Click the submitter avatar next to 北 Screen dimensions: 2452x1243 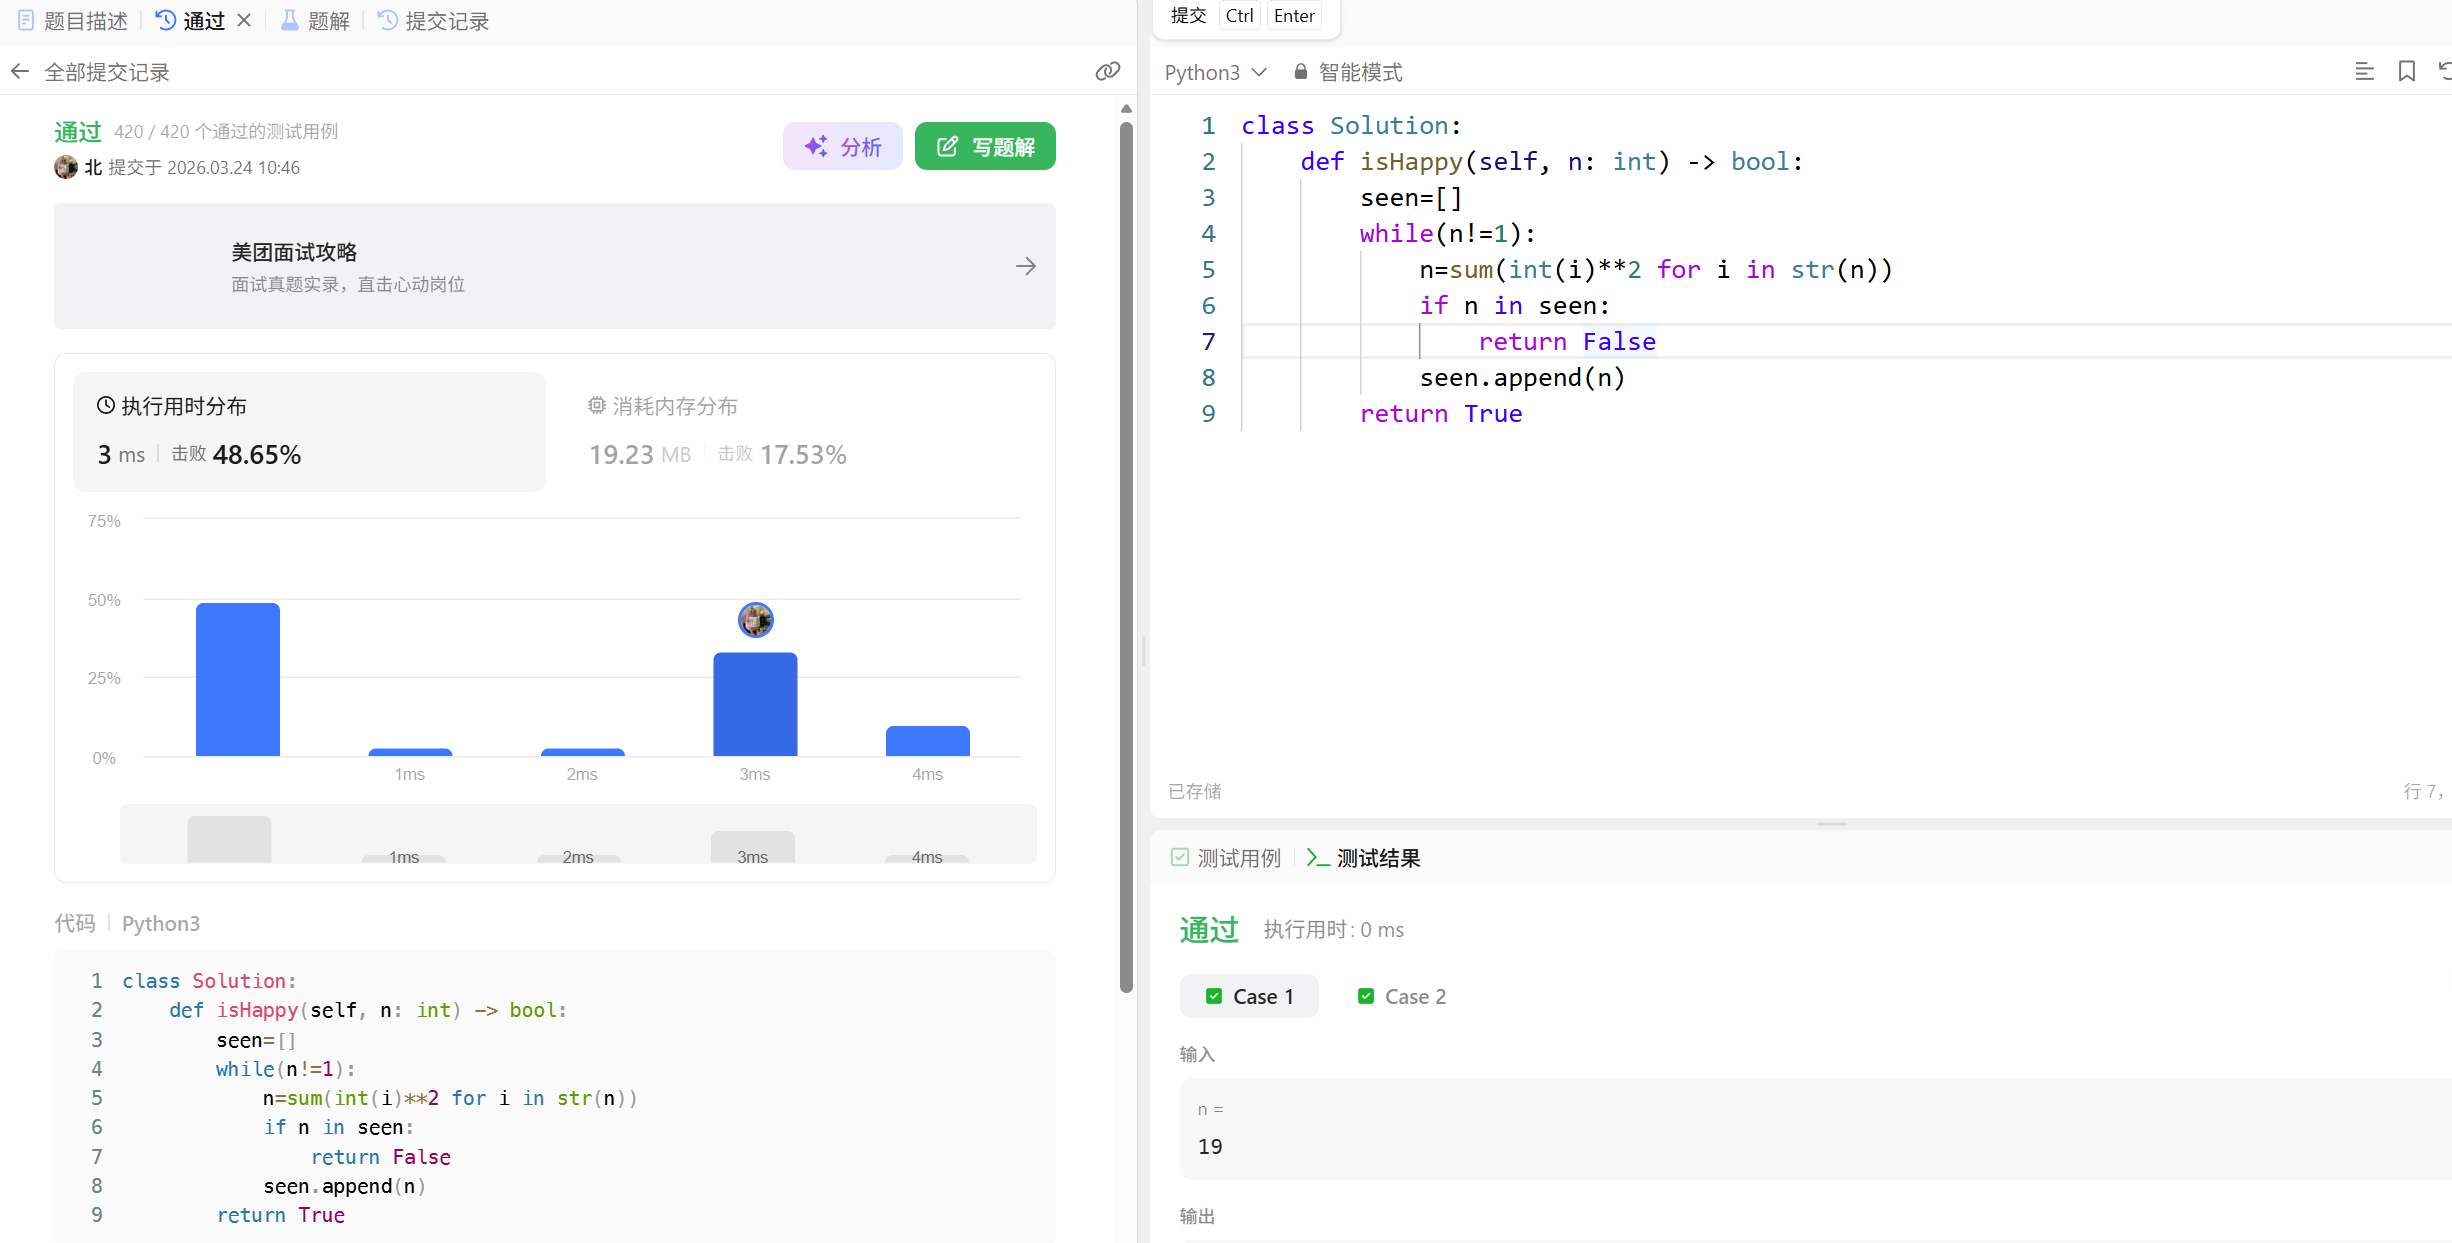click(x=66, y=167)
